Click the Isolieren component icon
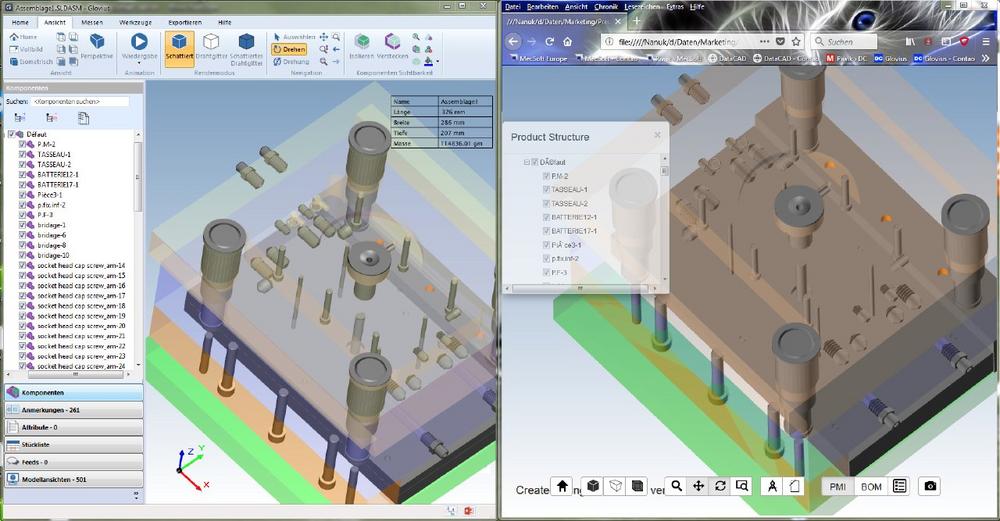Screen dimensions: 1000x521 (362, 41)
